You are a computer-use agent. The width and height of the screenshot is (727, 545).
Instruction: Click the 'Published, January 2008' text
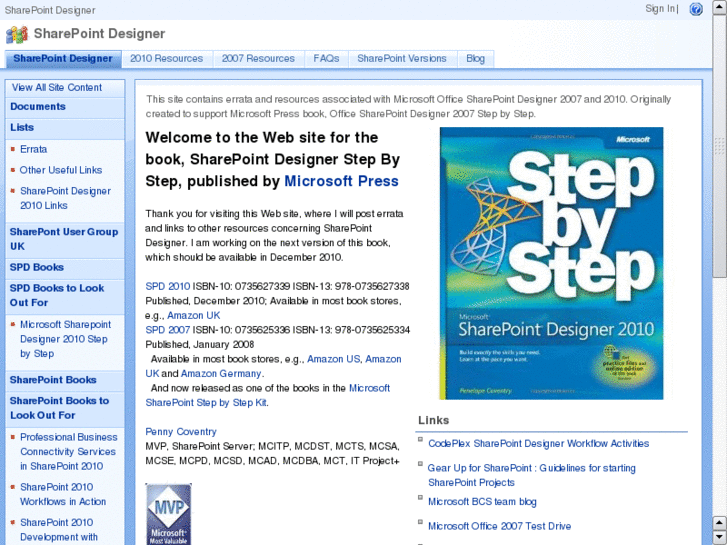[x=200, y=345]
